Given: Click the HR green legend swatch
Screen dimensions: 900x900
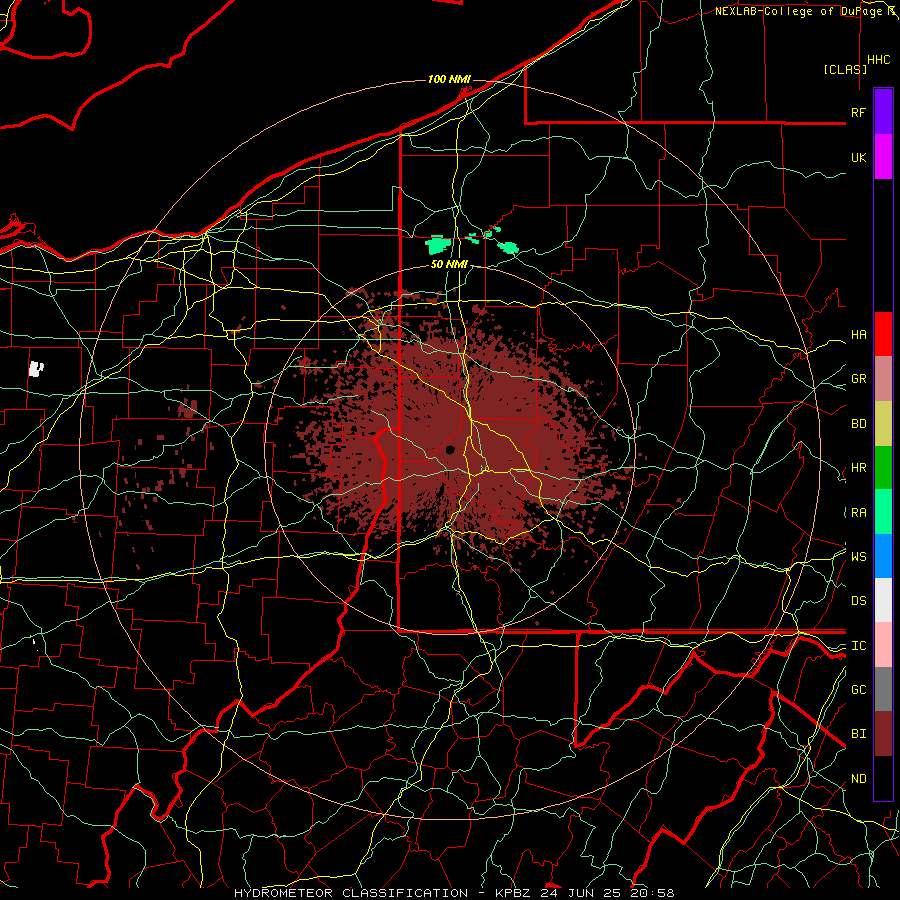Looking at the screenshot, I should click(x=883, y=468).
